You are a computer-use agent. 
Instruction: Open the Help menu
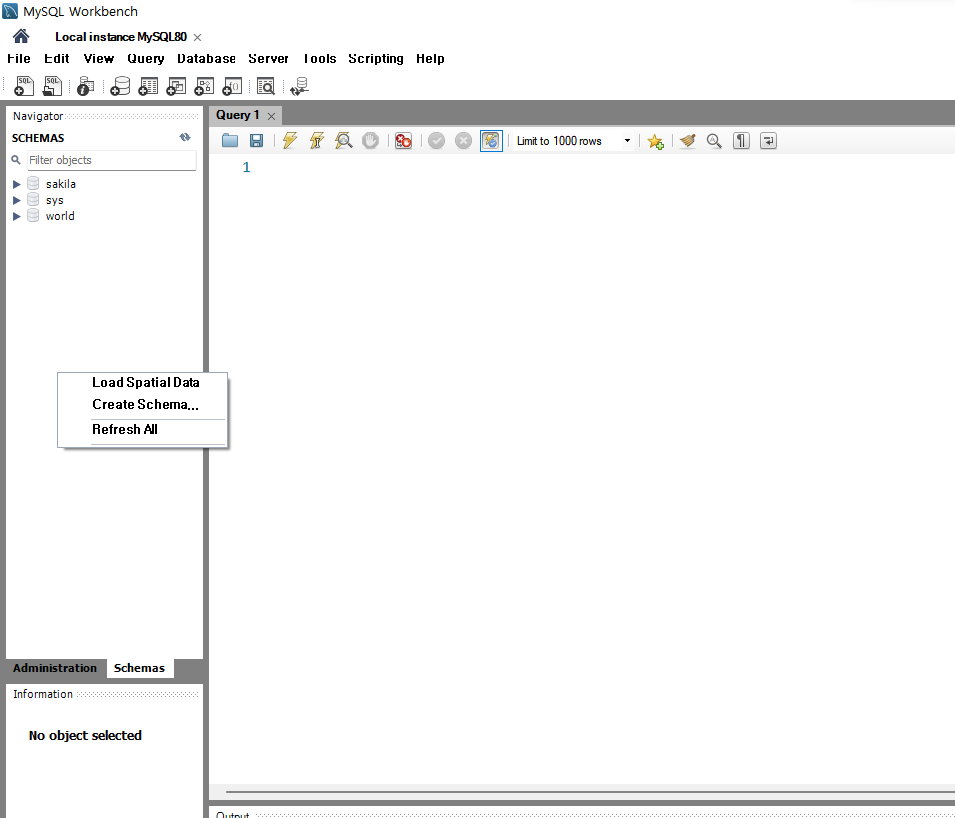coord(430,58)
